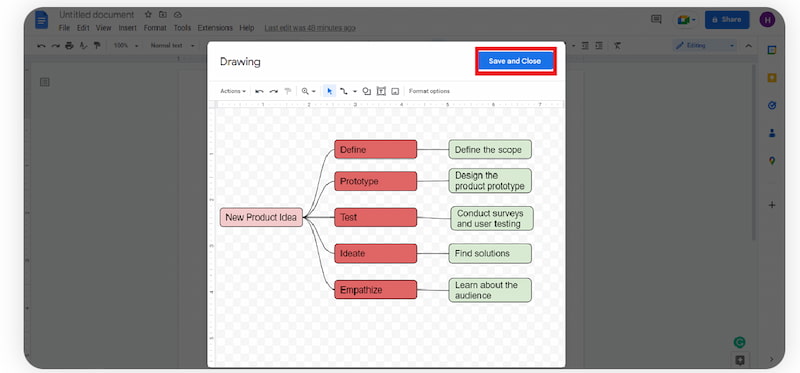800x373 pixels.
Task: Select 'Conduct surveys and user testing' box
Action: (x=492, y=218)
